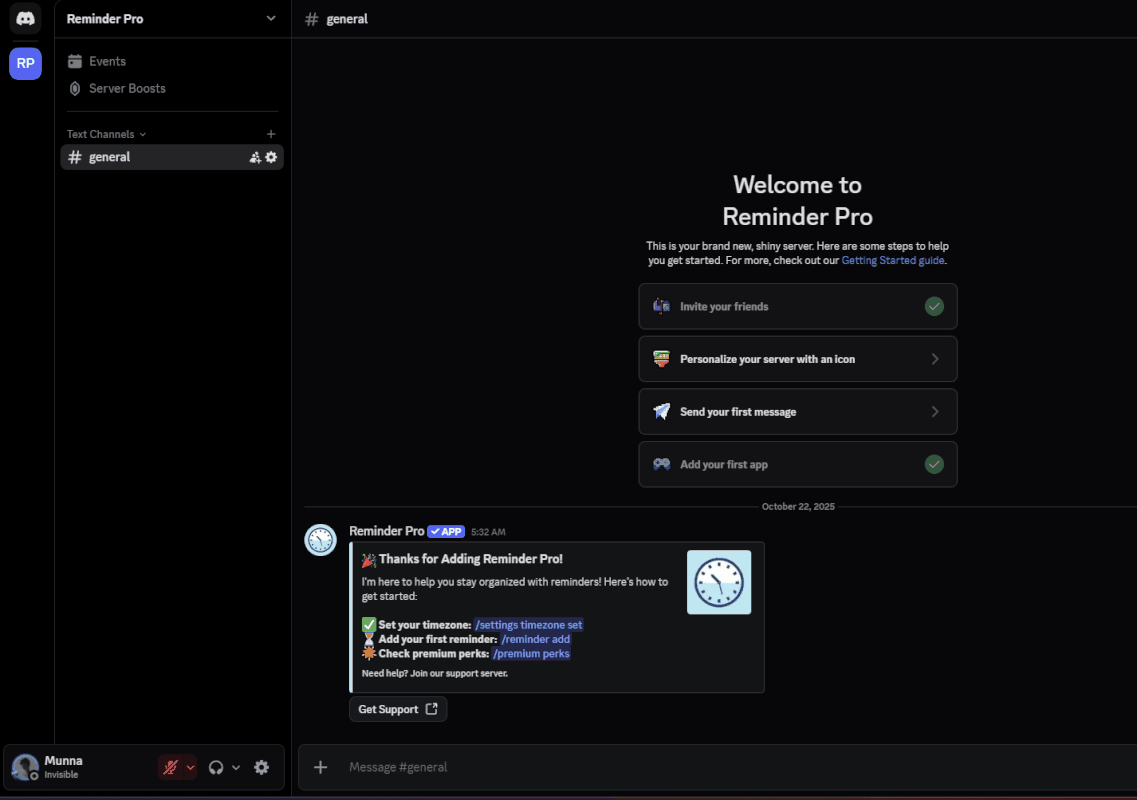Click the Get Support button
Viewport: 1137px width, 800px height.
[x=397, y=709]
